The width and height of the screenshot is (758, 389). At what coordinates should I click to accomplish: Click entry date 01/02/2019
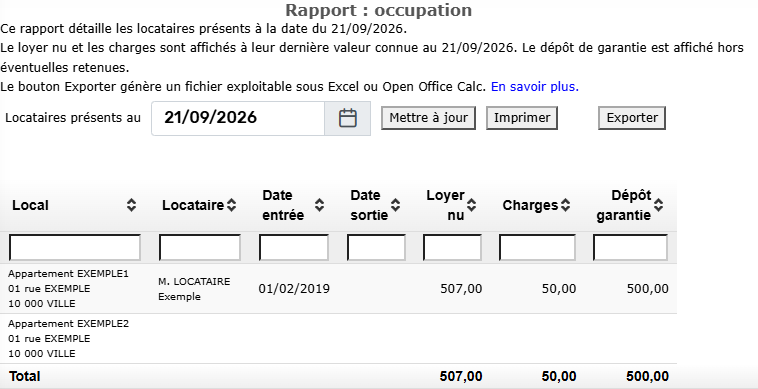point(294,289)
